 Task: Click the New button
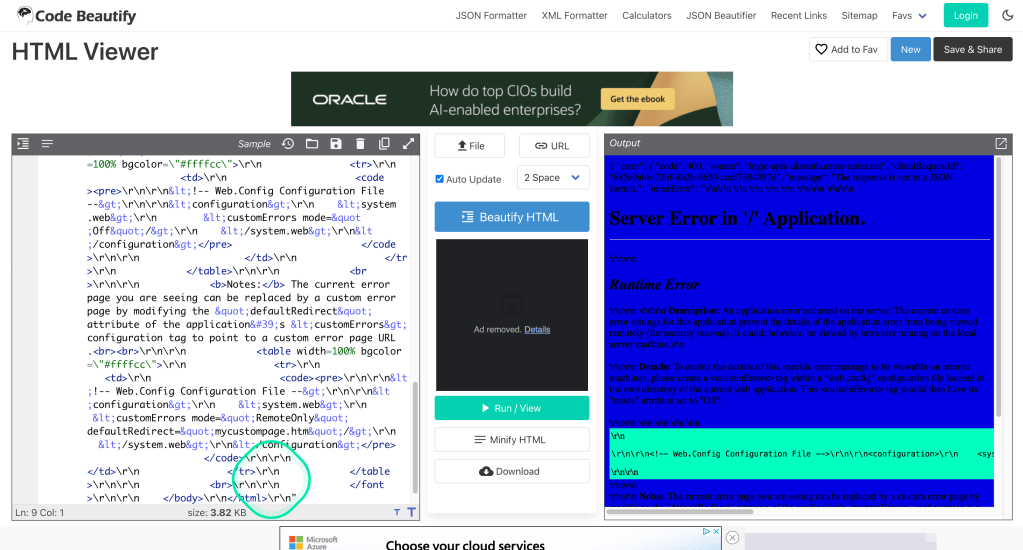[910, 50]
